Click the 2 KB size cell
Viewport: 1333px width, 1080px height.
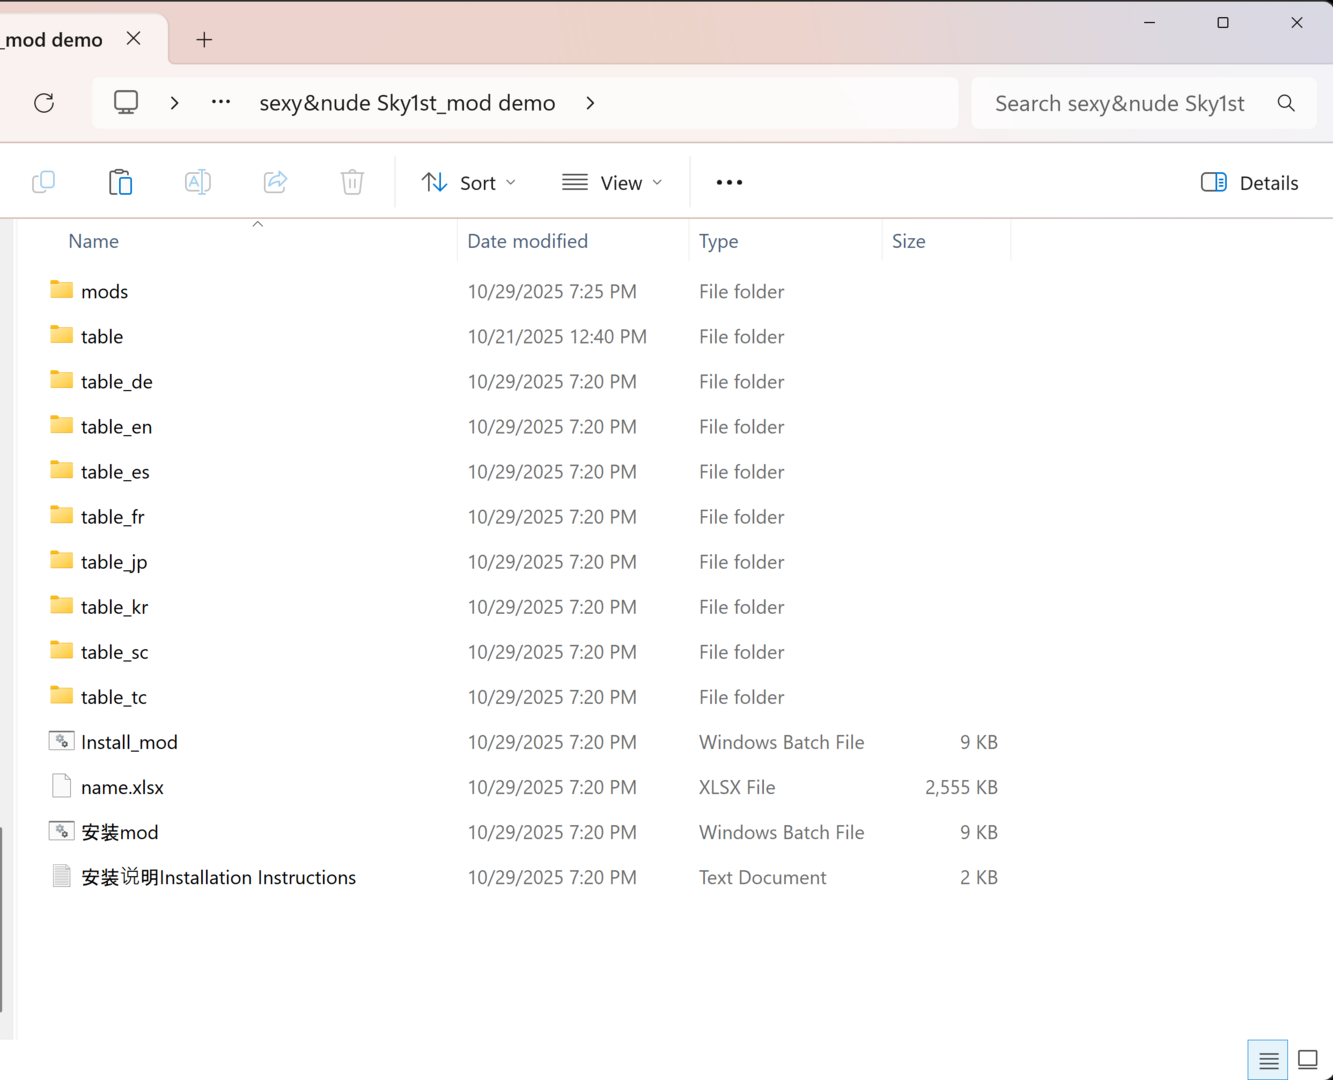click(x=978, y=877)
